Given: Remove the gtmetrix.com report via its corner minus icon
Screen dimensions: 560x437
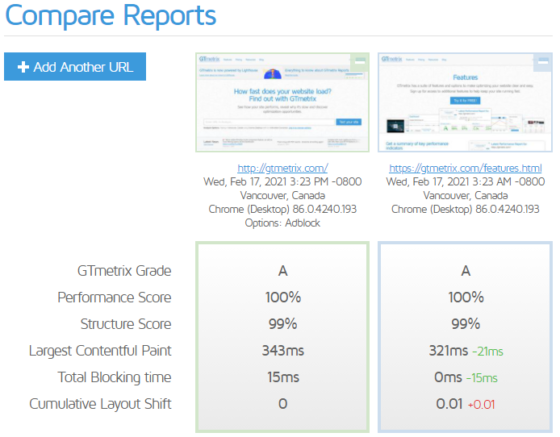Looking at the screenshot, I should (x=360, y=62).
